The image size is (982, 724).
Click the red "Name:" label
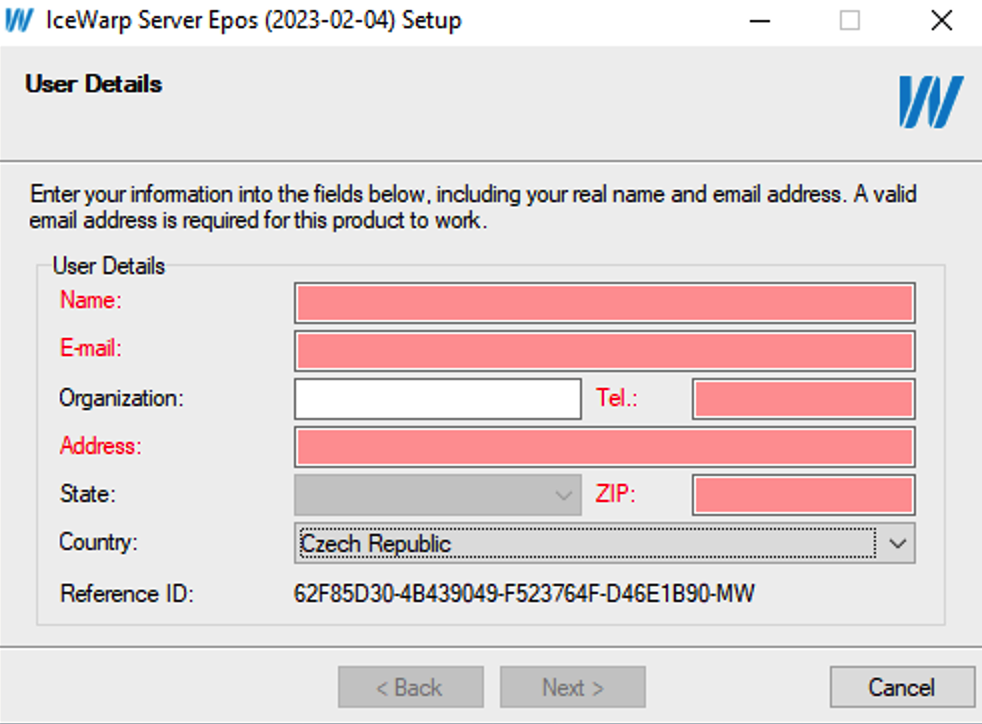pos(91,300)
